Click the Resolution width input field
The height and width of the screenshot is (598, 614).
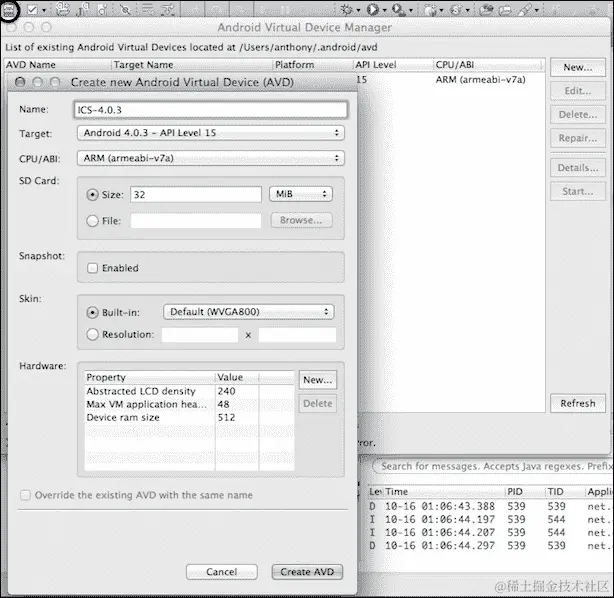tap(200, 335)
